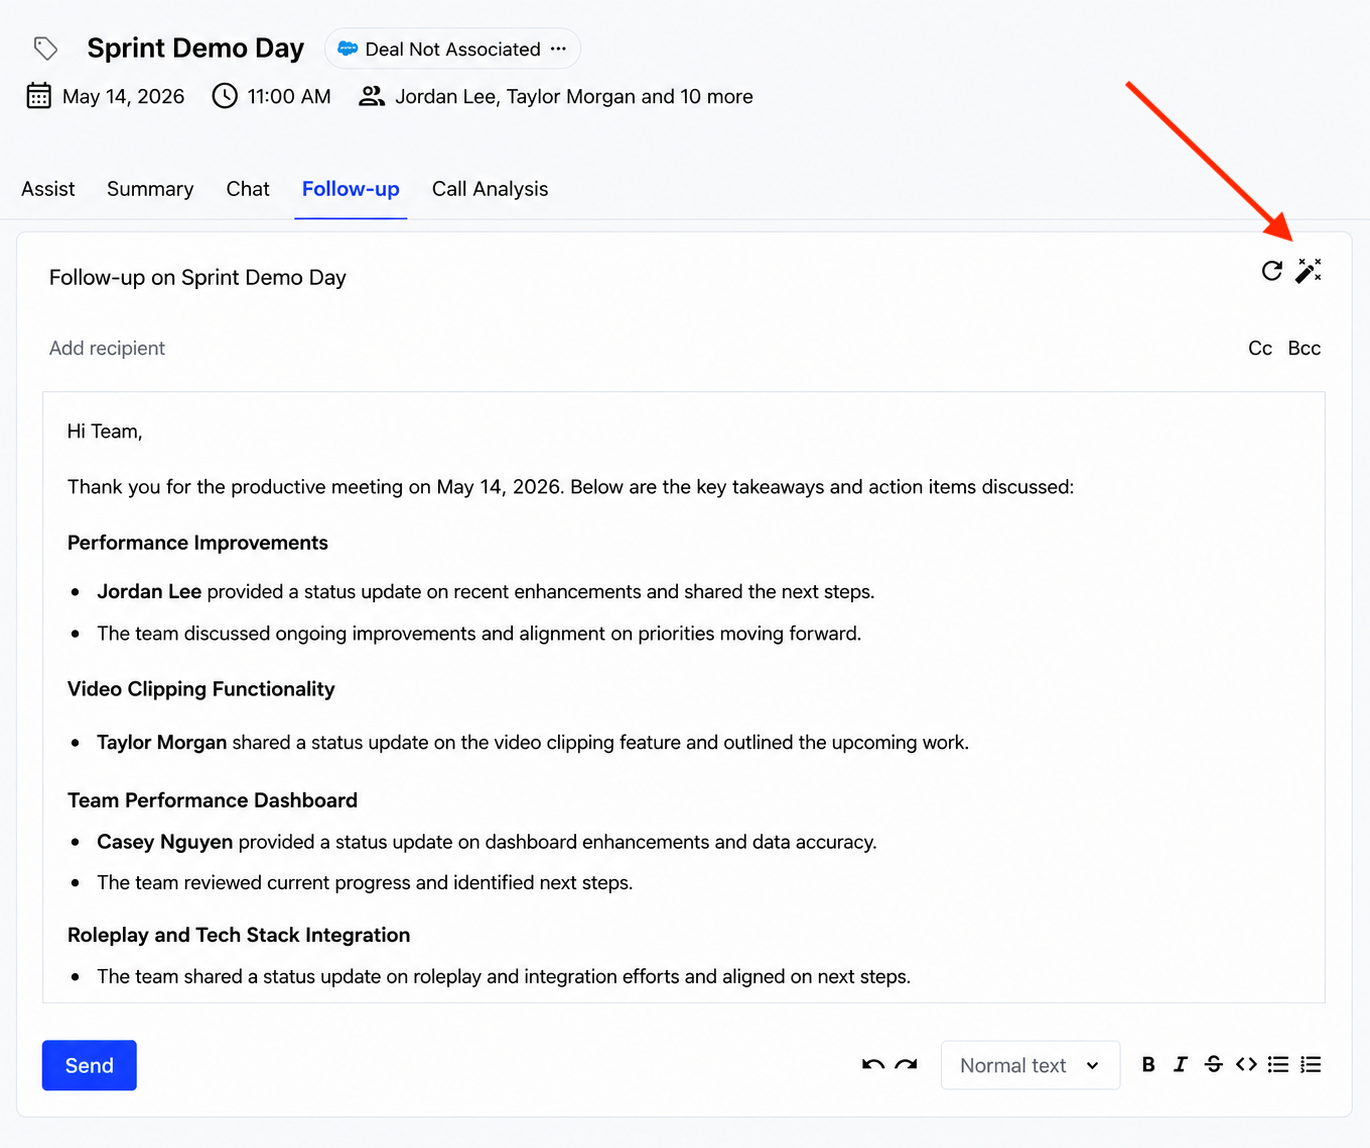1370x1148 pixels.
Task: Click the Video Clipping Functionality heading
Action: pyautogui.click(x=201, y=689)
